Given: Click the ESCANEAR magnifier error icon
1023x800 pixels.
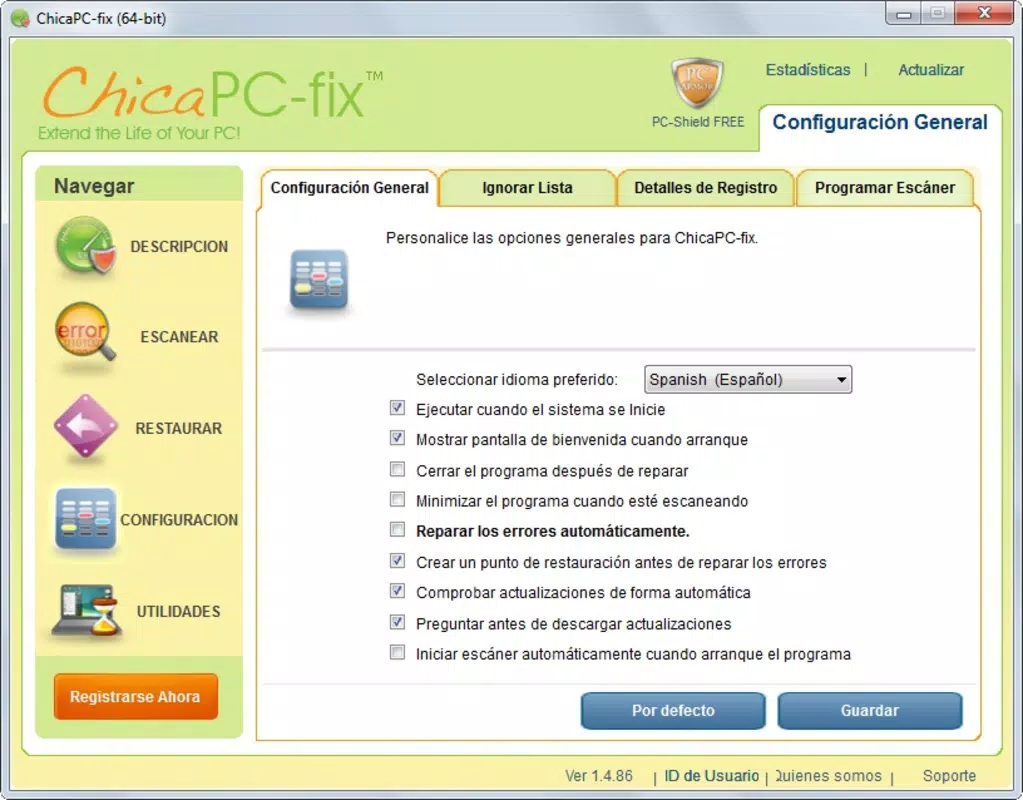Looking at the screenshot, I should (x=85, y=333).
